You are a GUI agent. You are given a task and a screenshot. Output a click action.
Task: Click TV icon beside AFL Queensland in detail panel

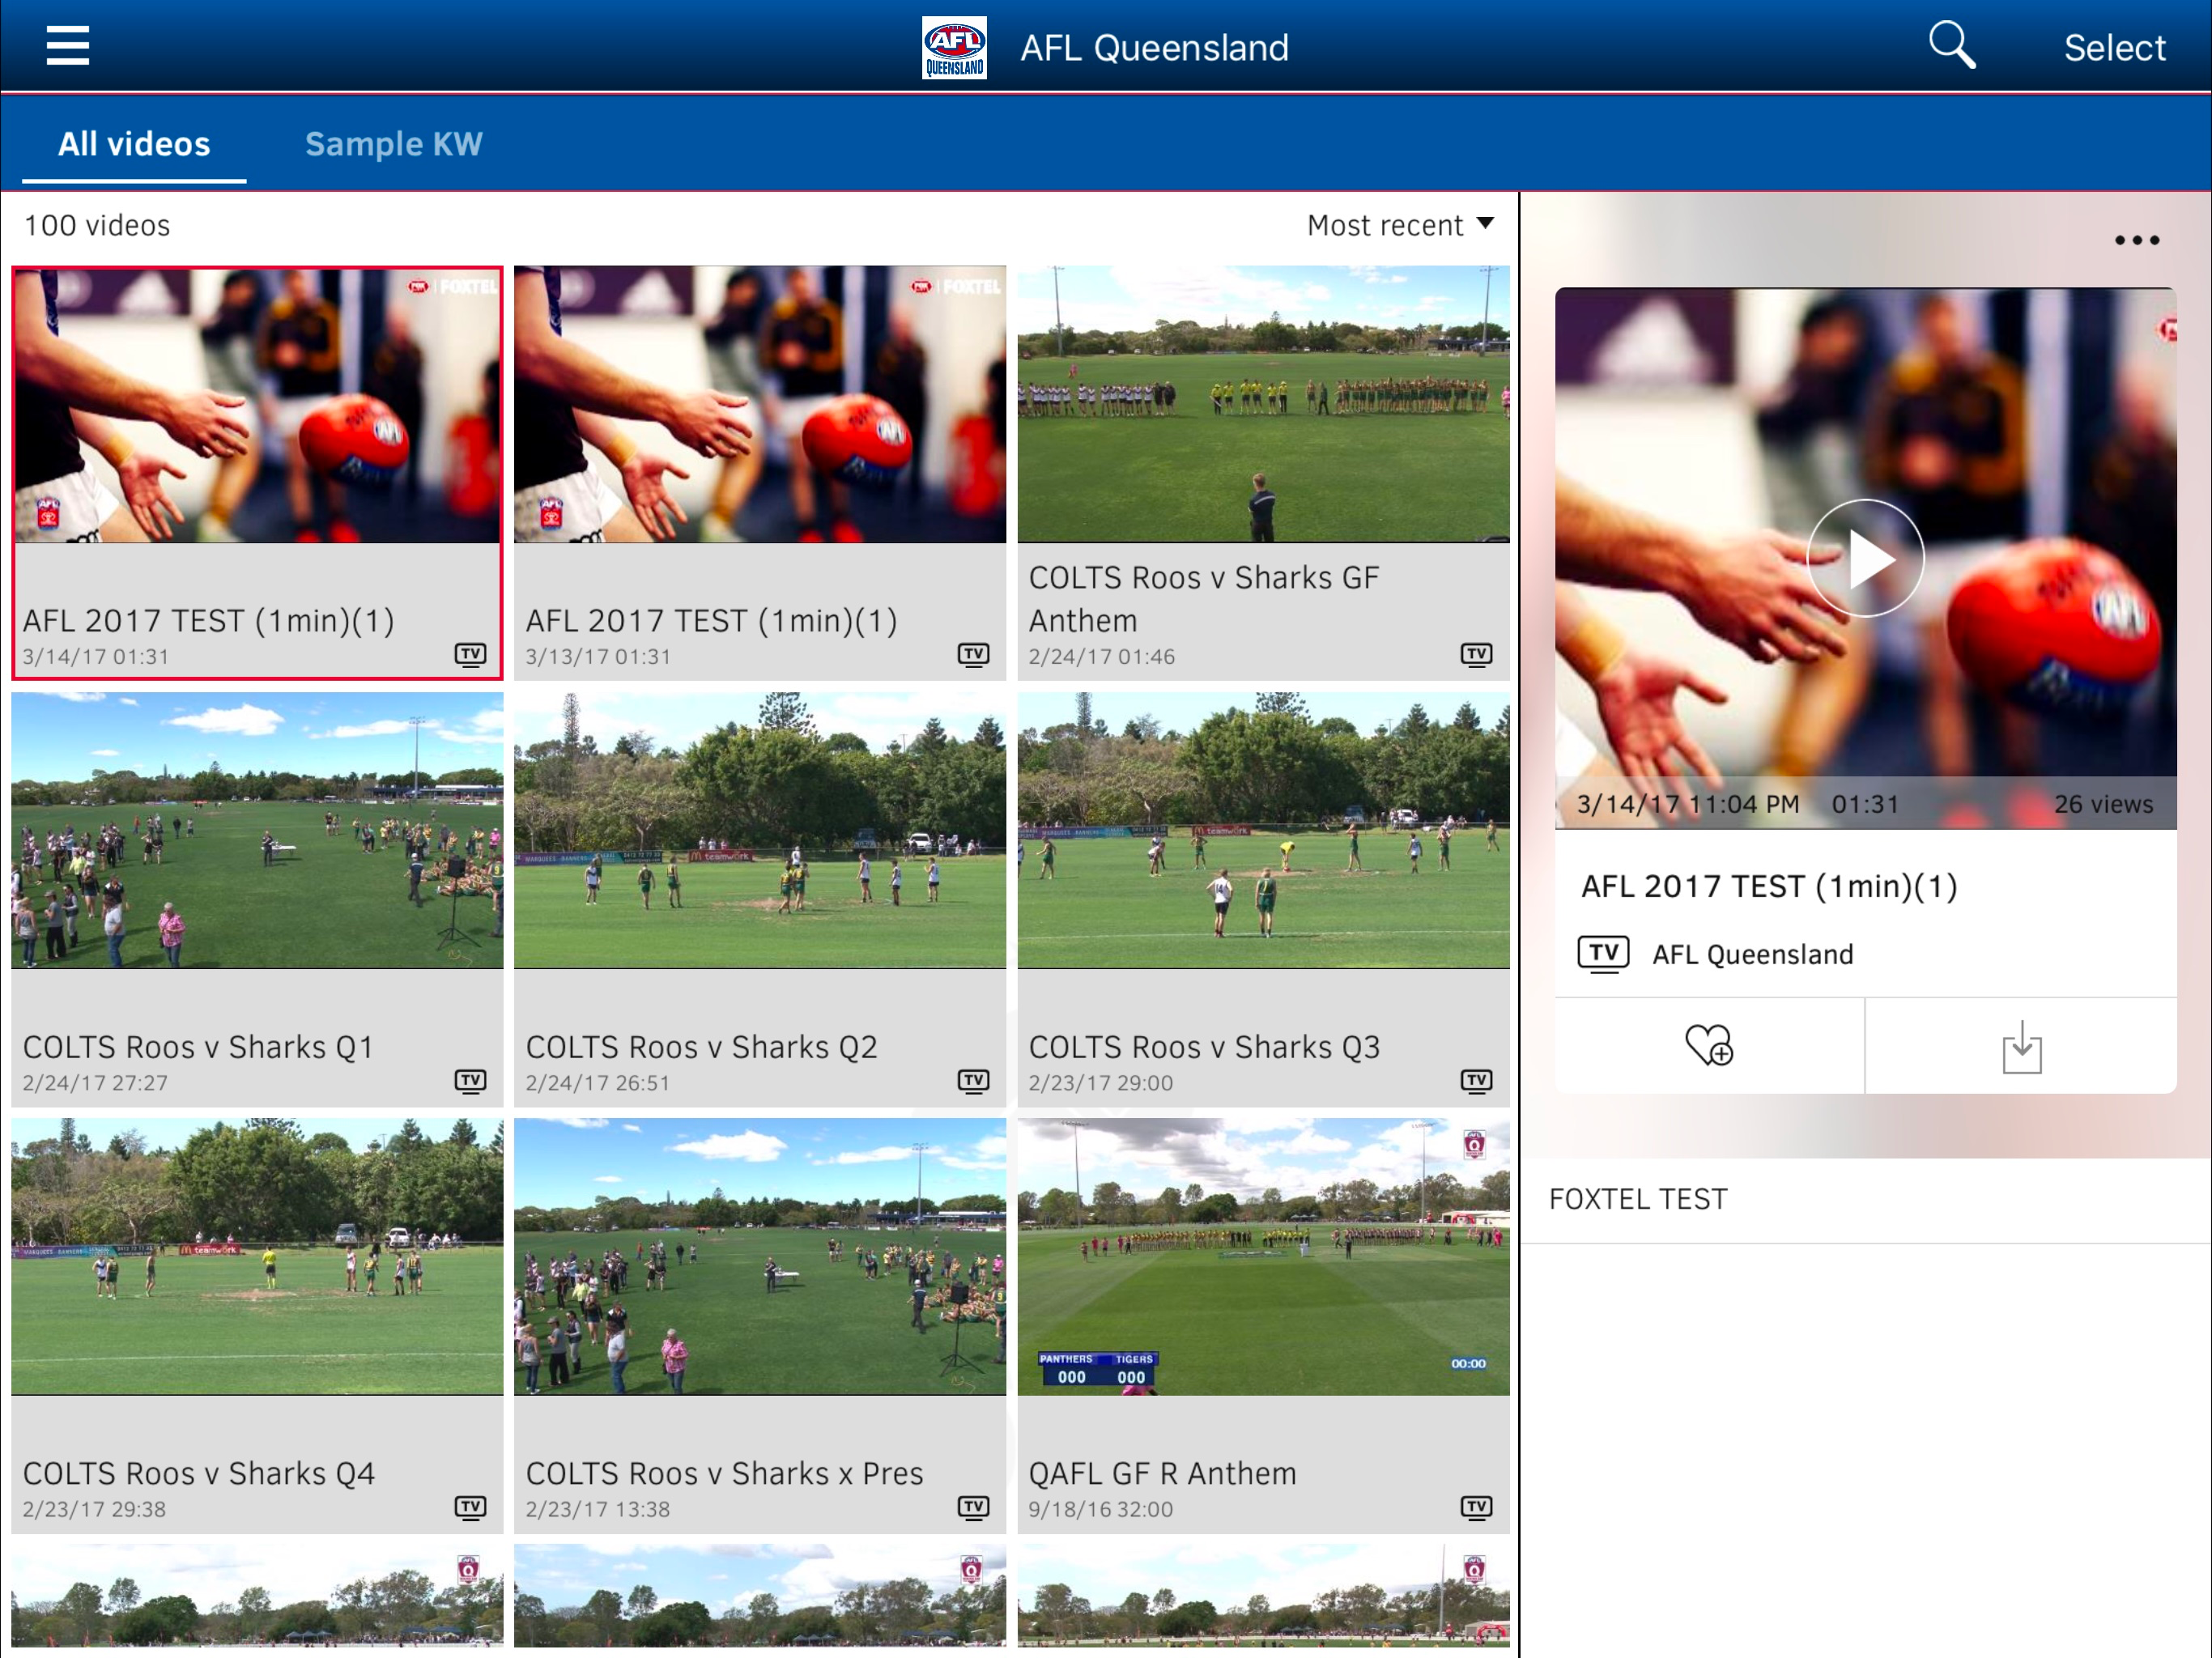pyautogui.click(x=1603, y=954)
